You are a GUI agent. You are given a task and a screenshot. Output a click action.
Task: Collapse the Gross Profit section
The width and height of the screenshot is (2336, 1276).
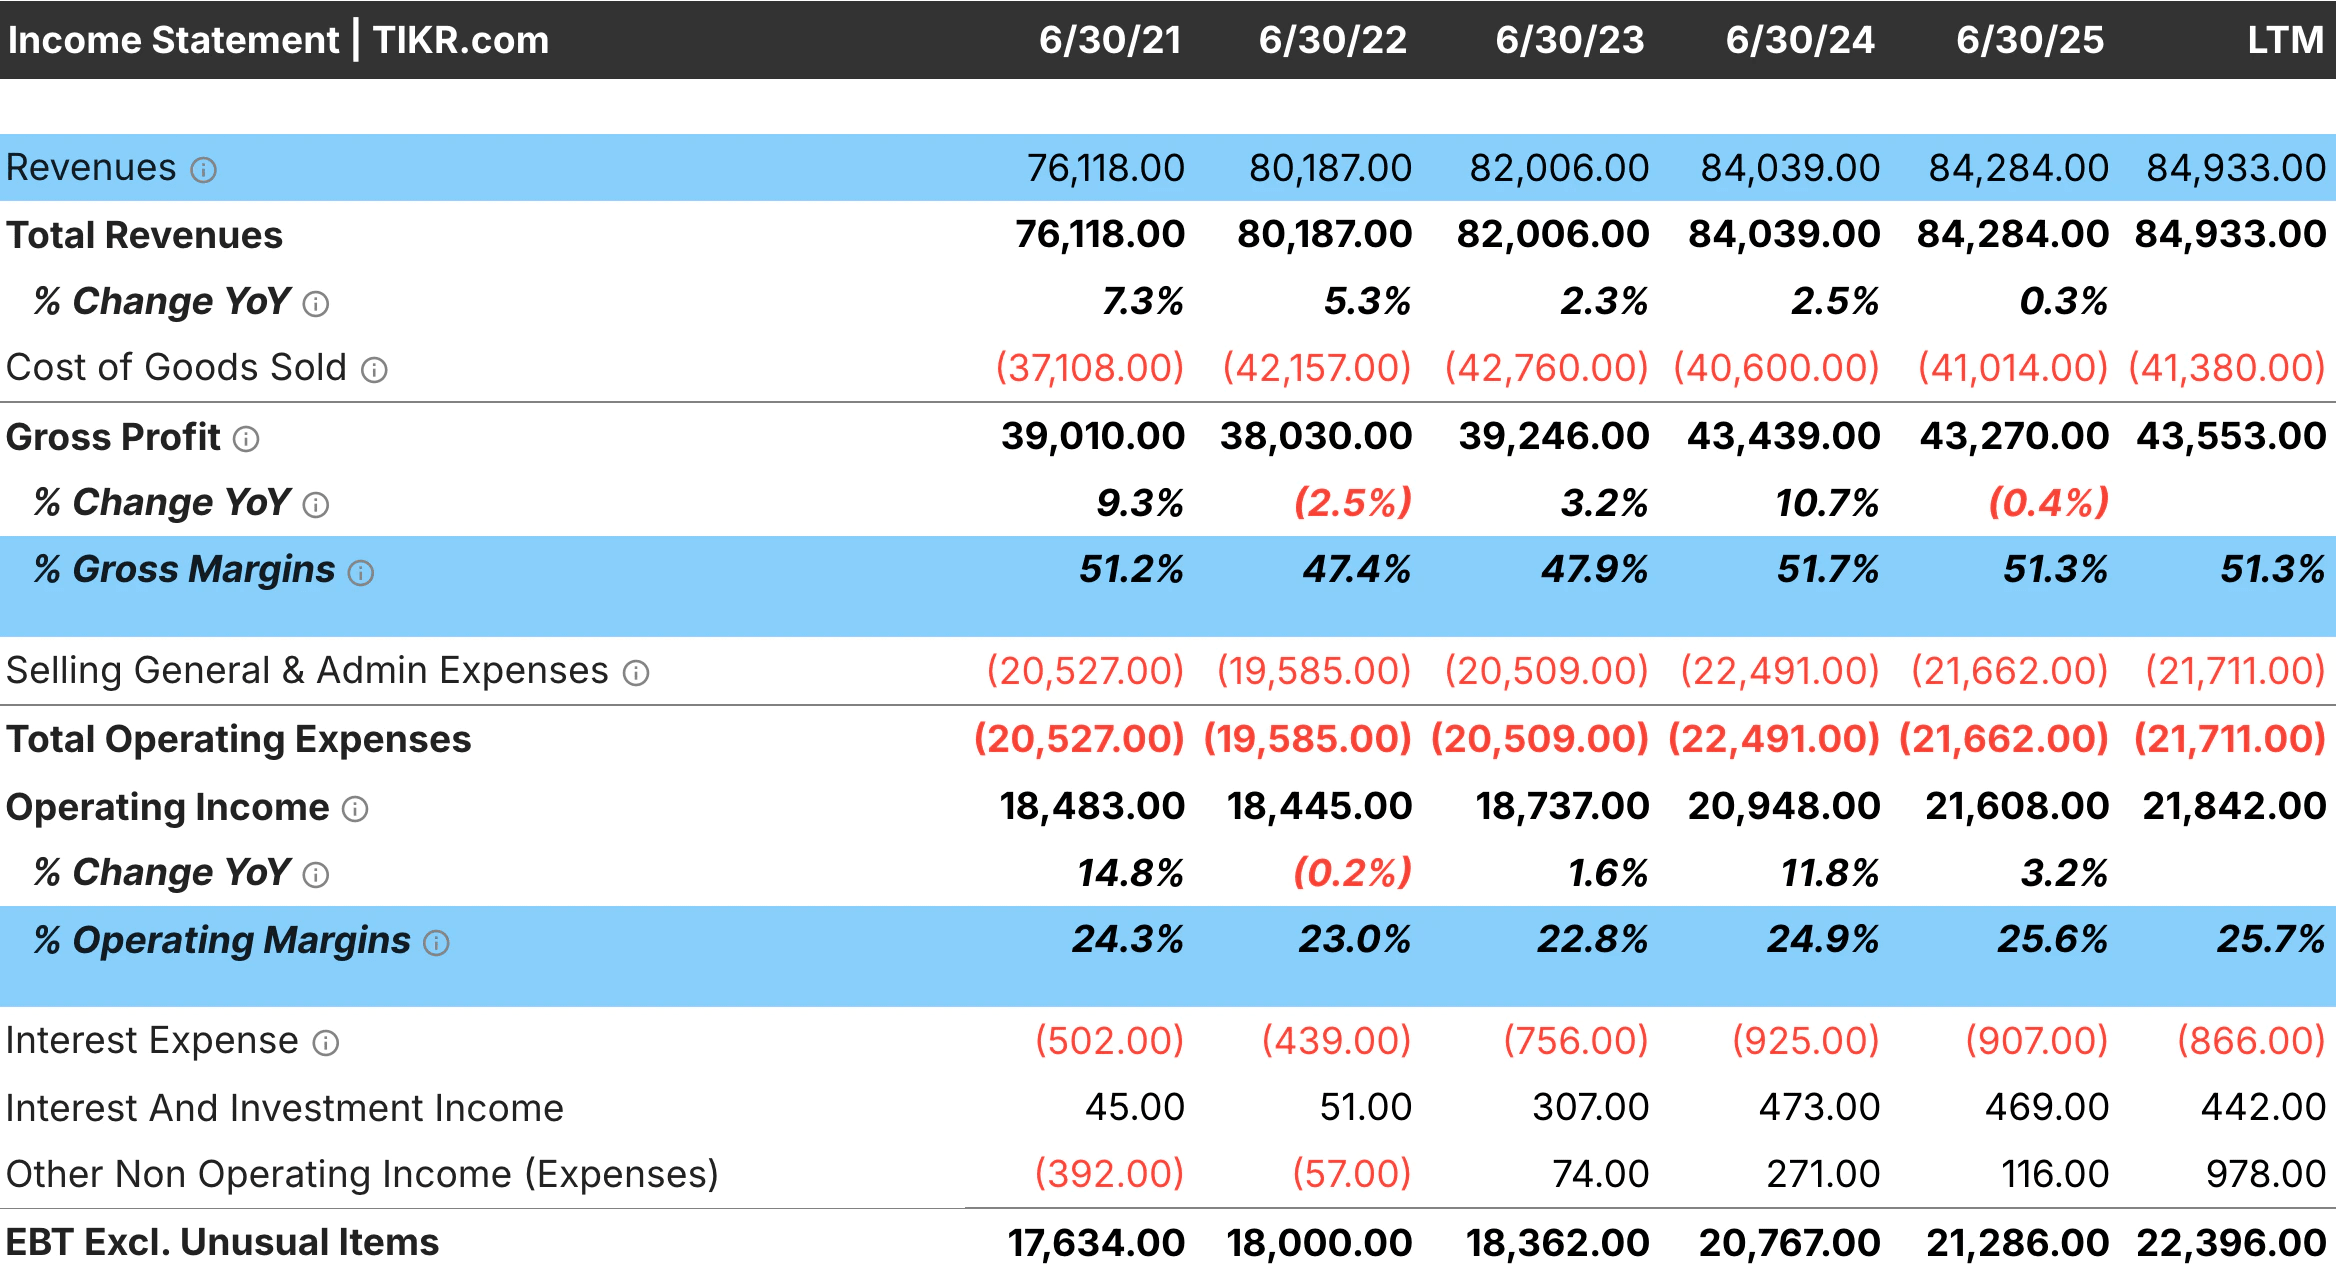point(112,437)
